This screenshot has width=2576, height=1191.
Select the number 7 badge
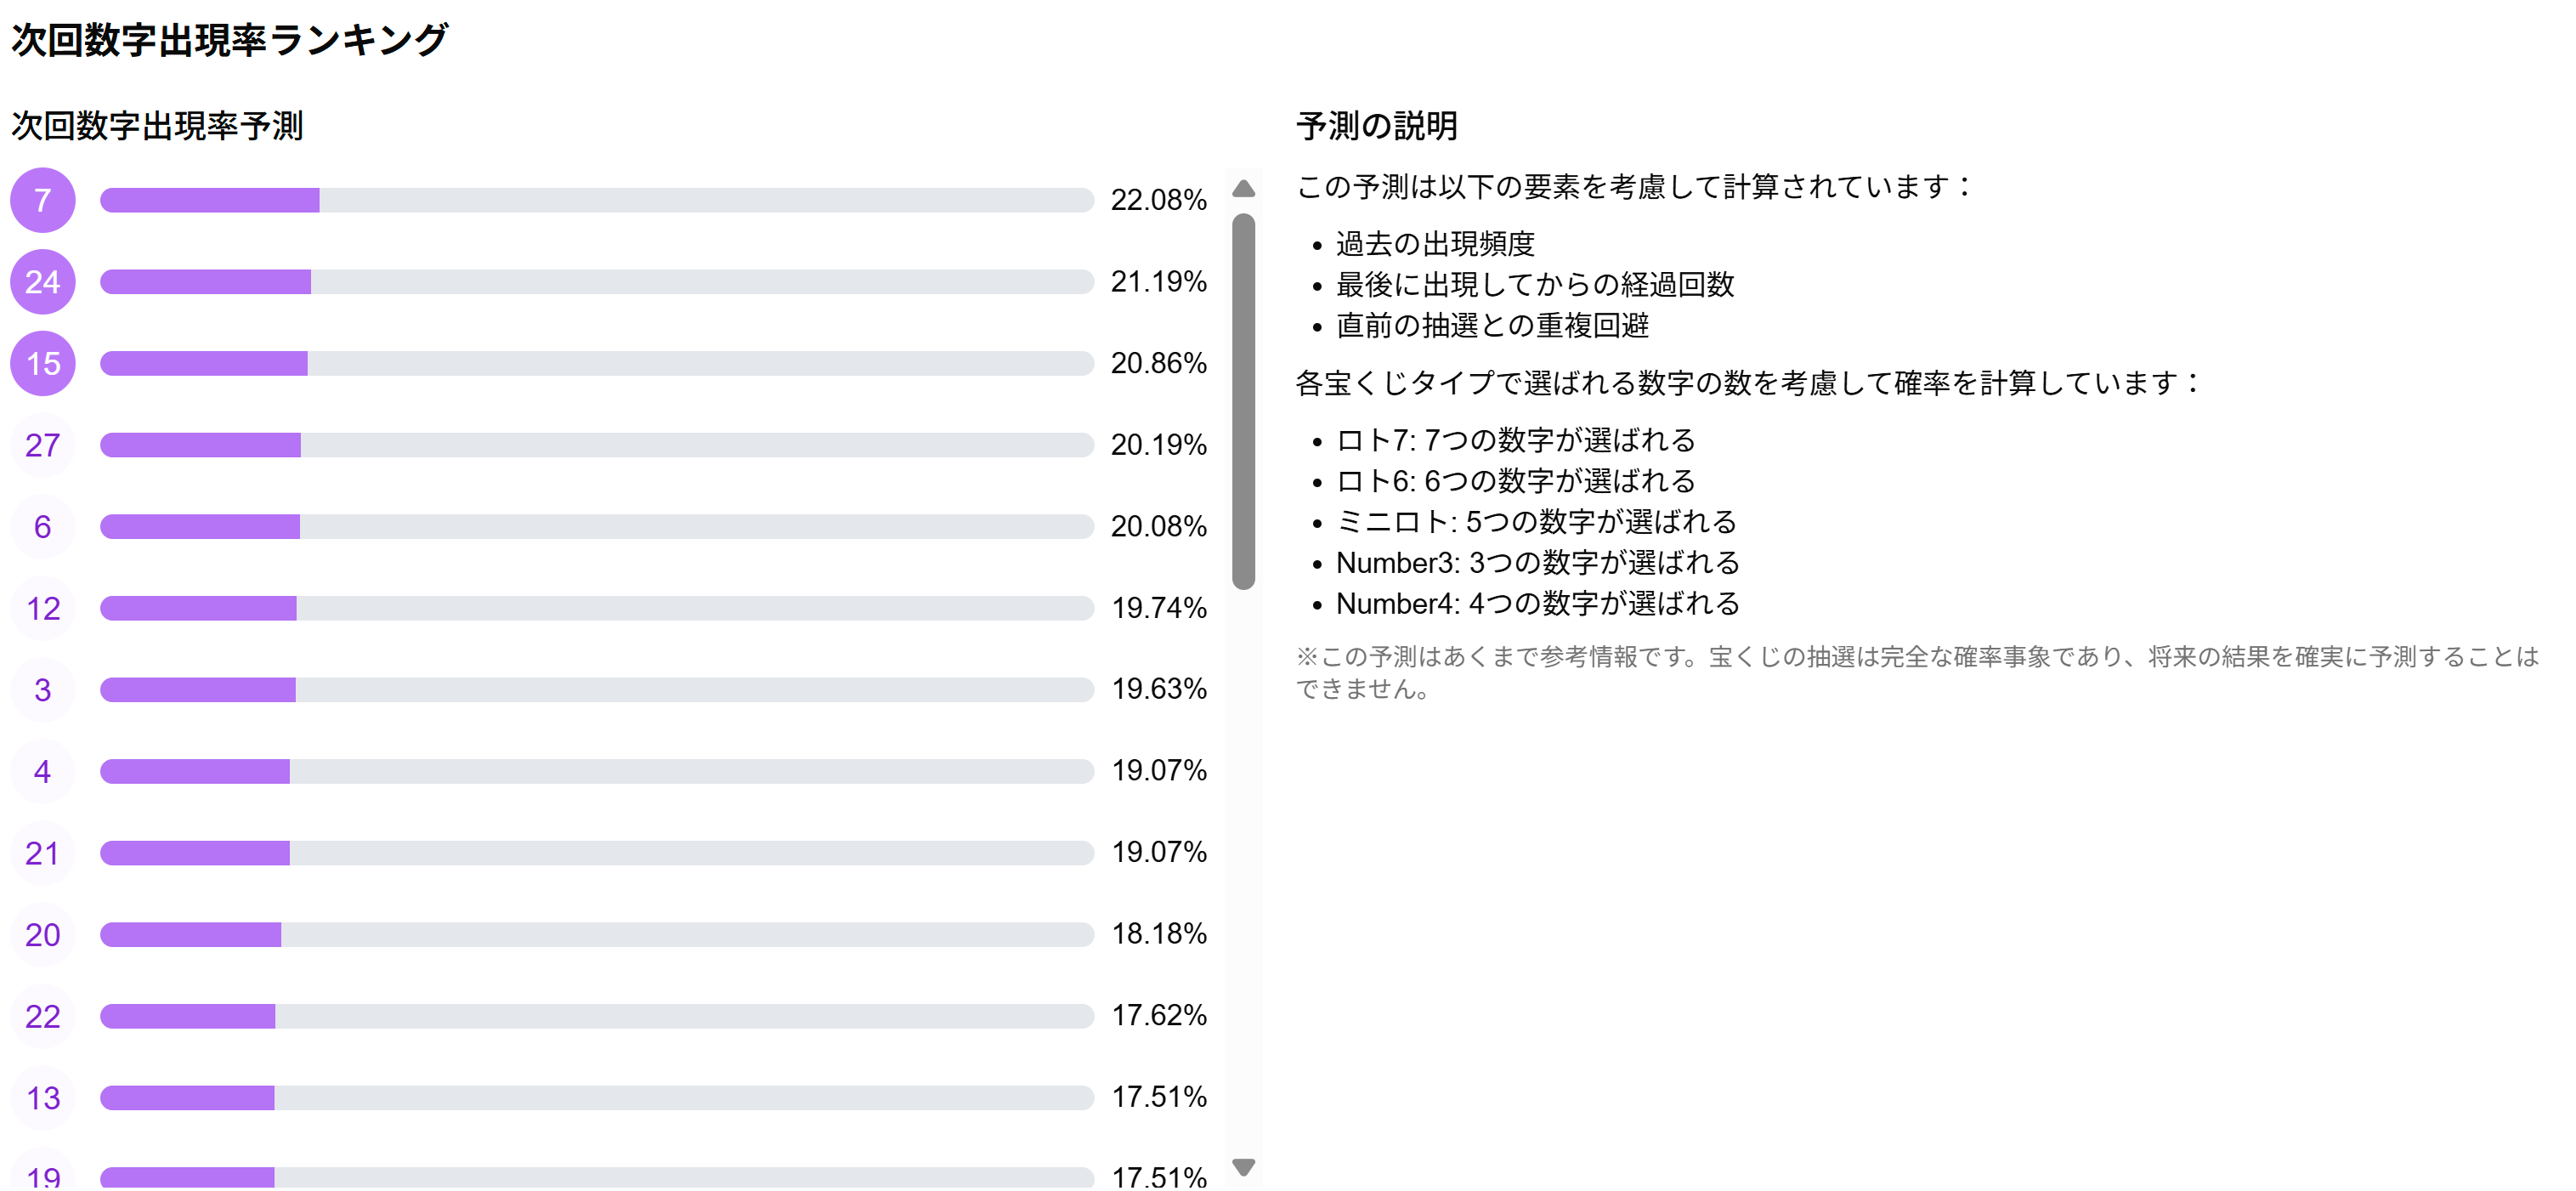click(42, 200)
